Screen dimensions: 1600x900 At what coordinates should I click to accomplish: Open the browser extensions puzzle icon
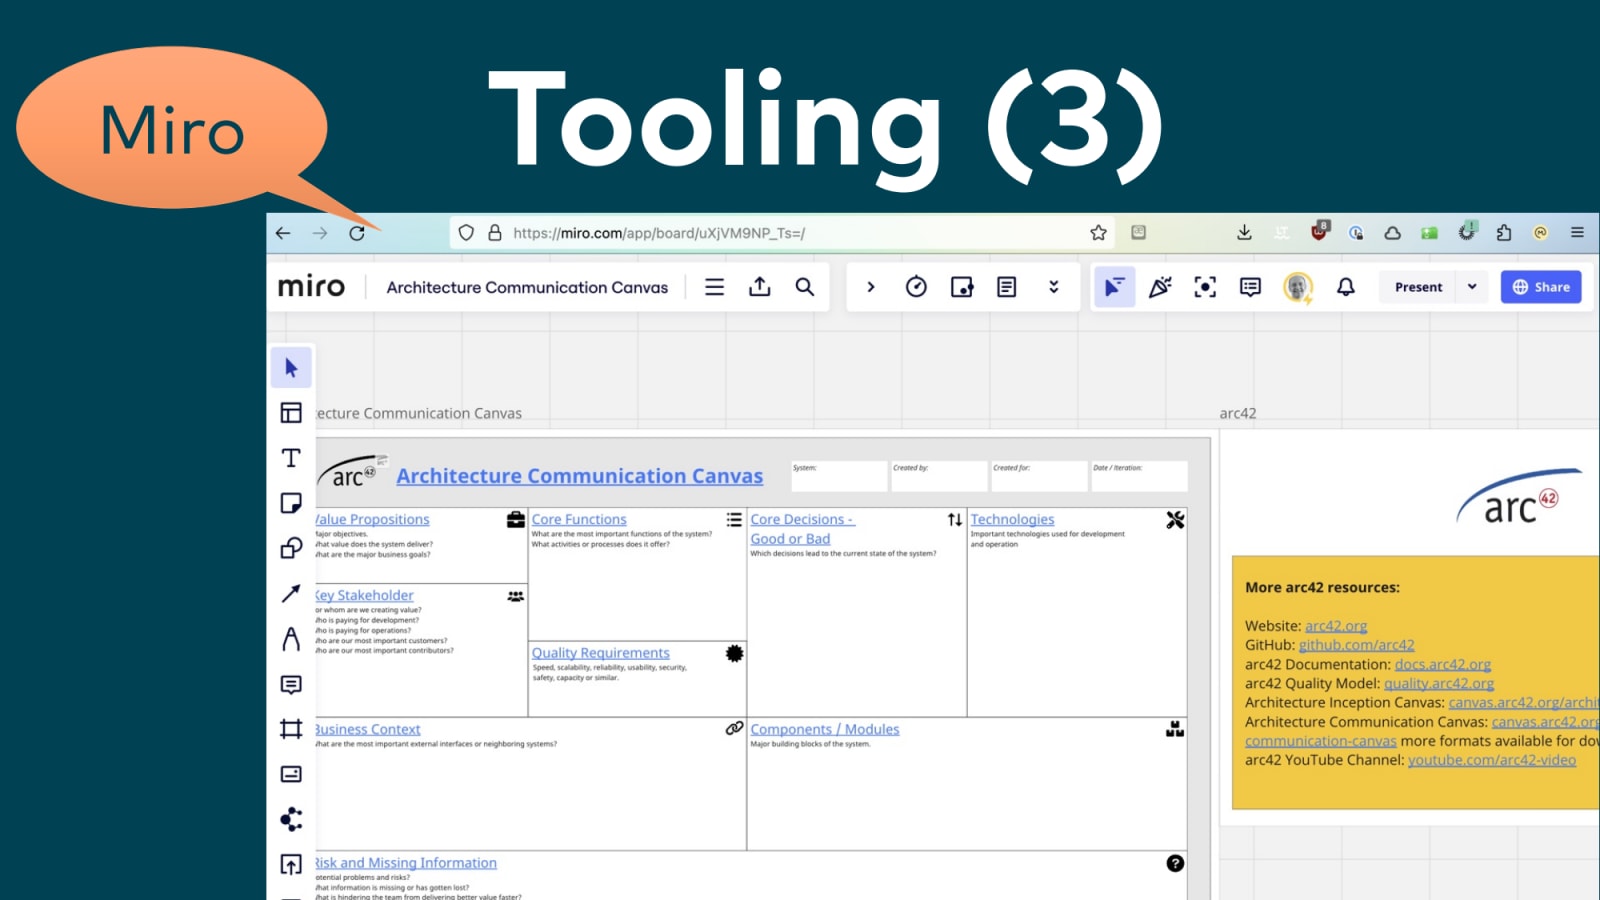click(x=1504, y=233)
